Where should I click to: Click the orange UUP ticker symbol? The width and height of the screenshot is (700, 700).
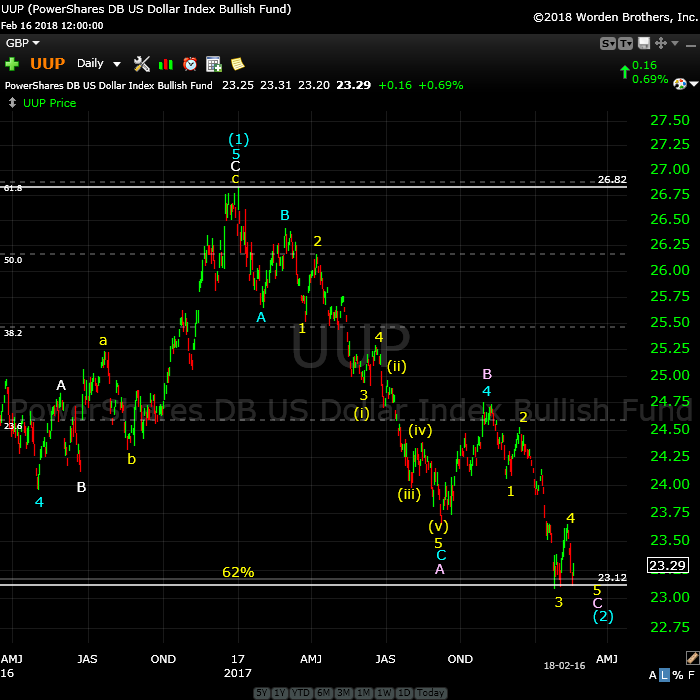coord(48,63)
